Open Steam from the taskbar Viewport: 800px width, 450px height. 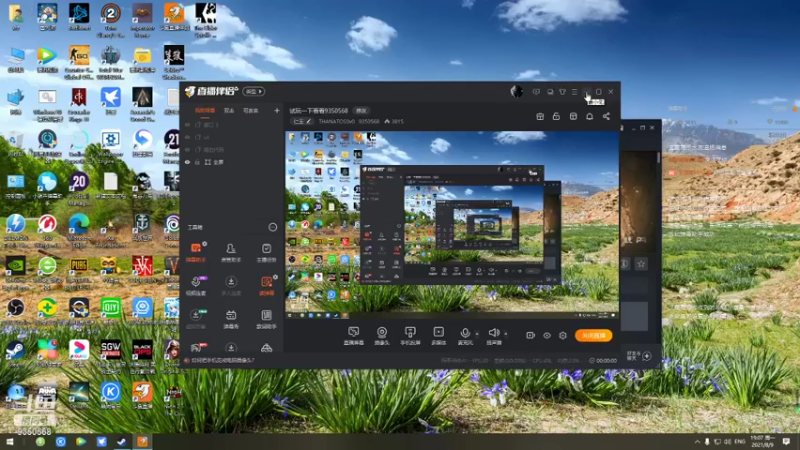pyautogui.click(x=121, y=441)
